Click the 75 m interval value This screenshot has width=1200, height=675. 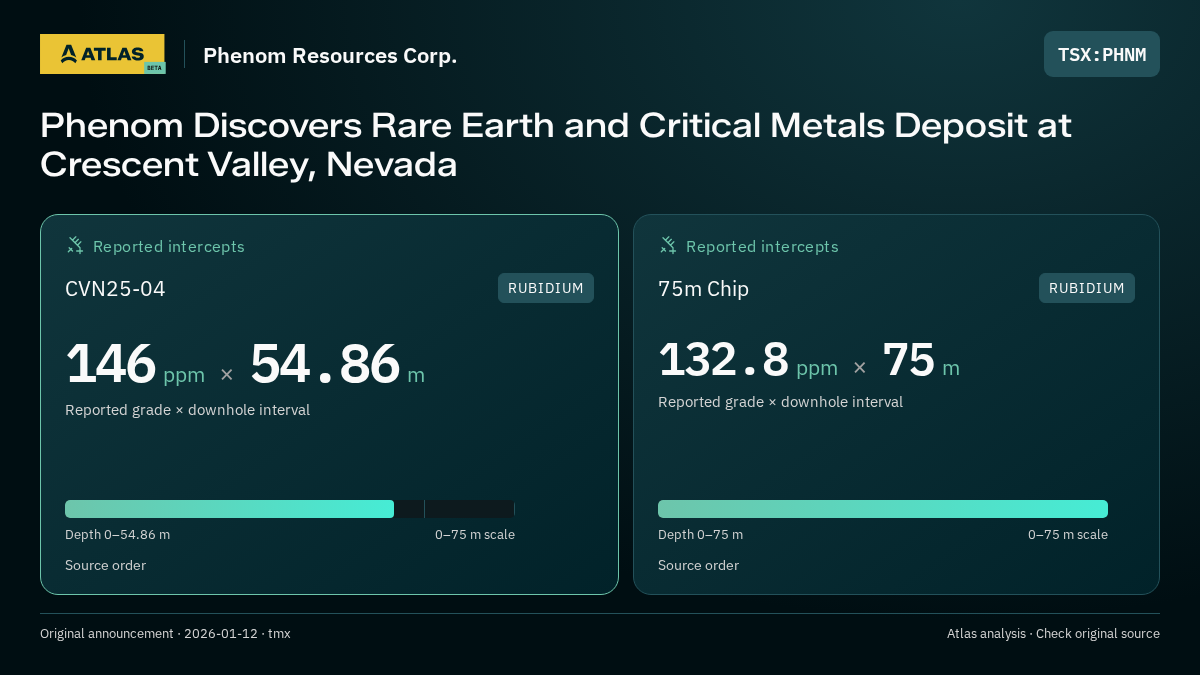point(921,360)
